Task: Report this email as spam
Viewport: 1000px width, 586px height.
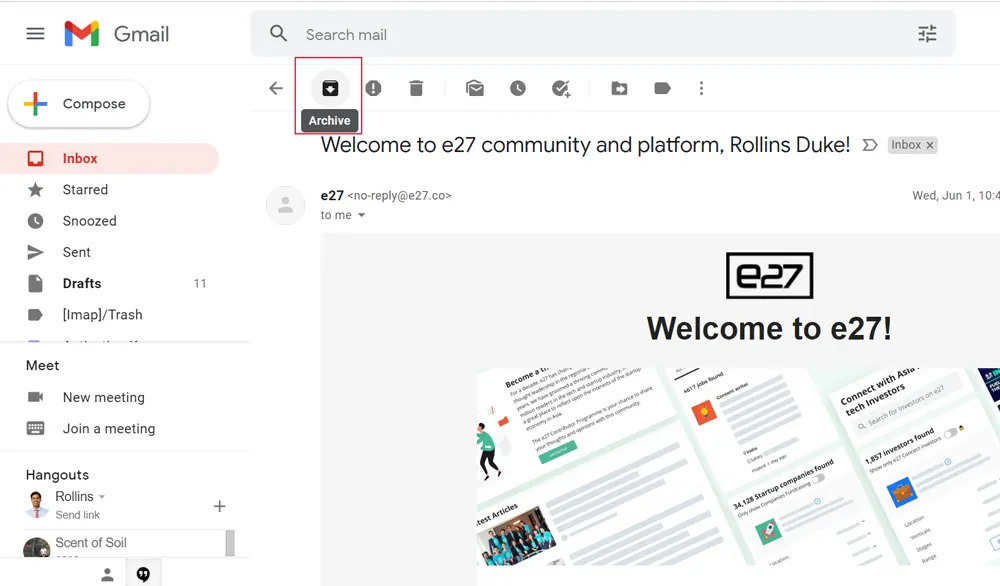Action: coord(373,88)
